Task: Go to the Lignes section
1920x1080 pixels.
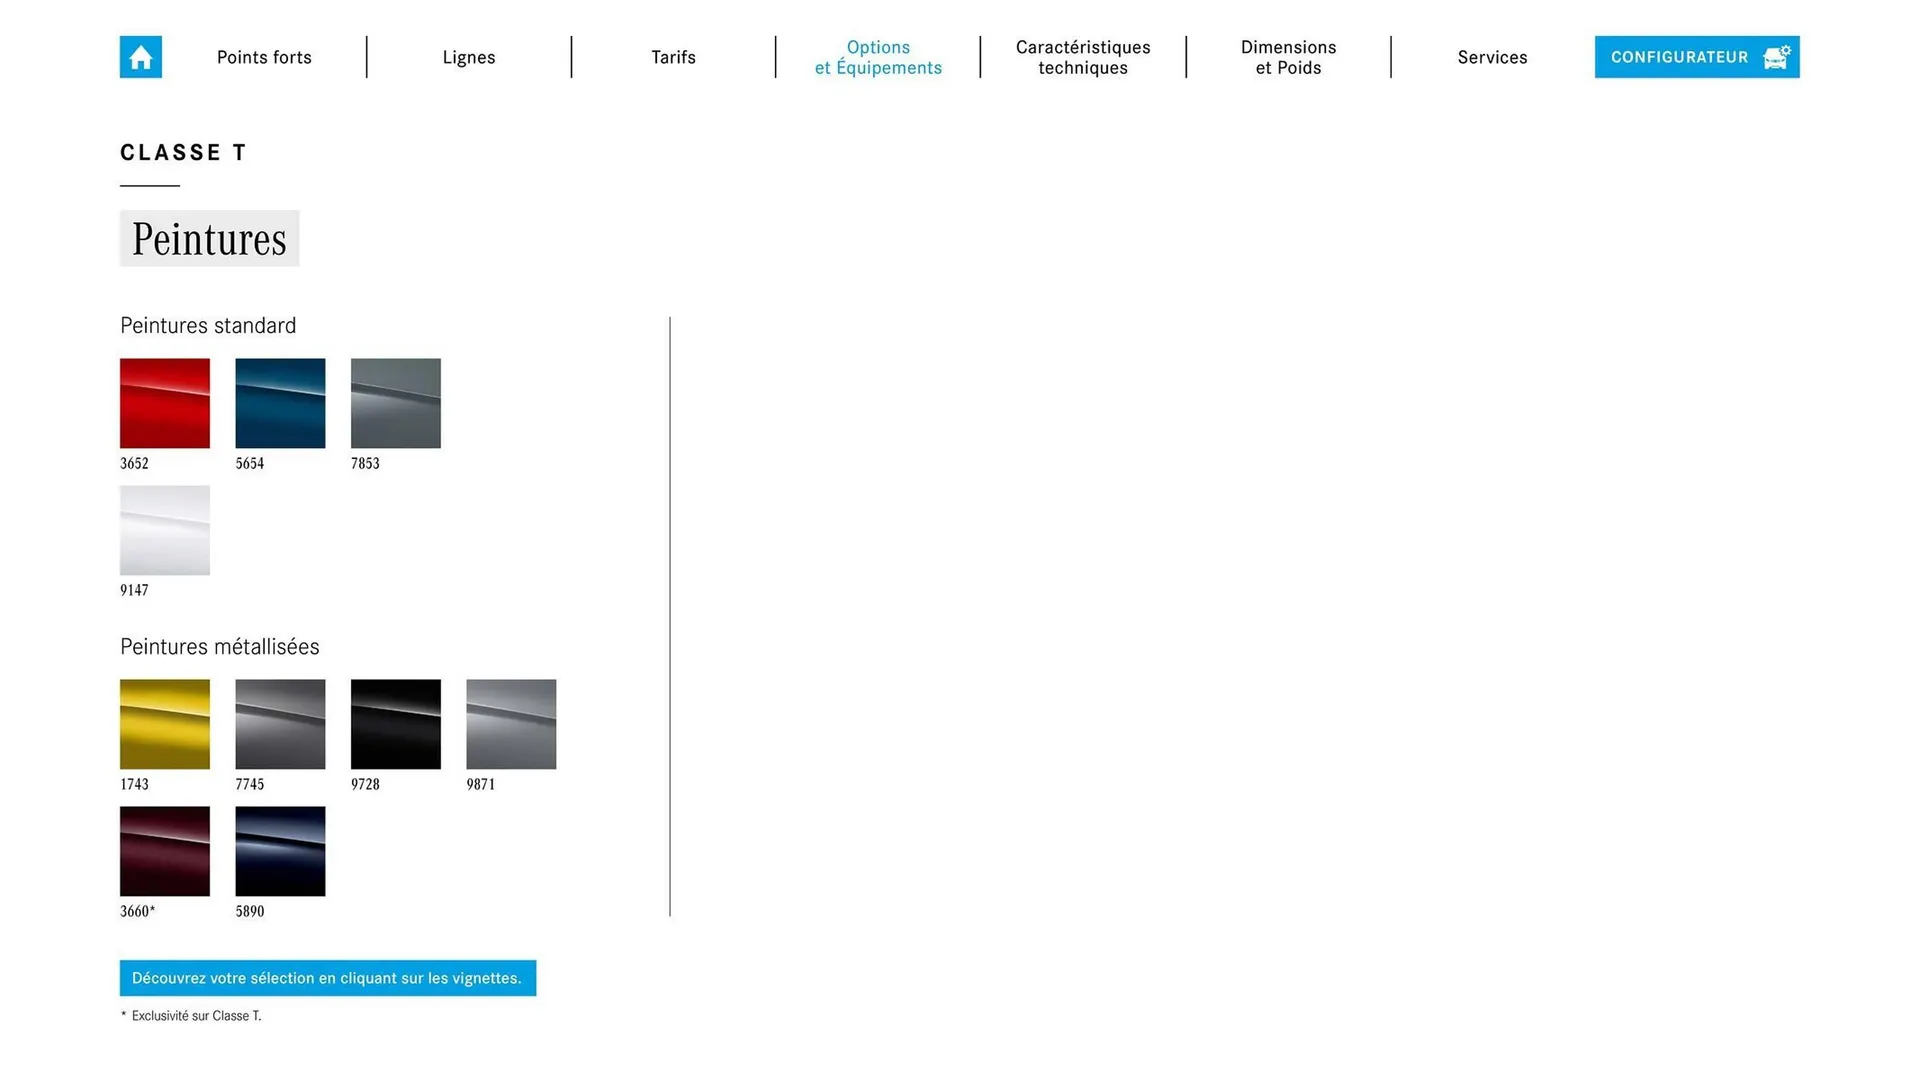Action: tap(469, 57)
